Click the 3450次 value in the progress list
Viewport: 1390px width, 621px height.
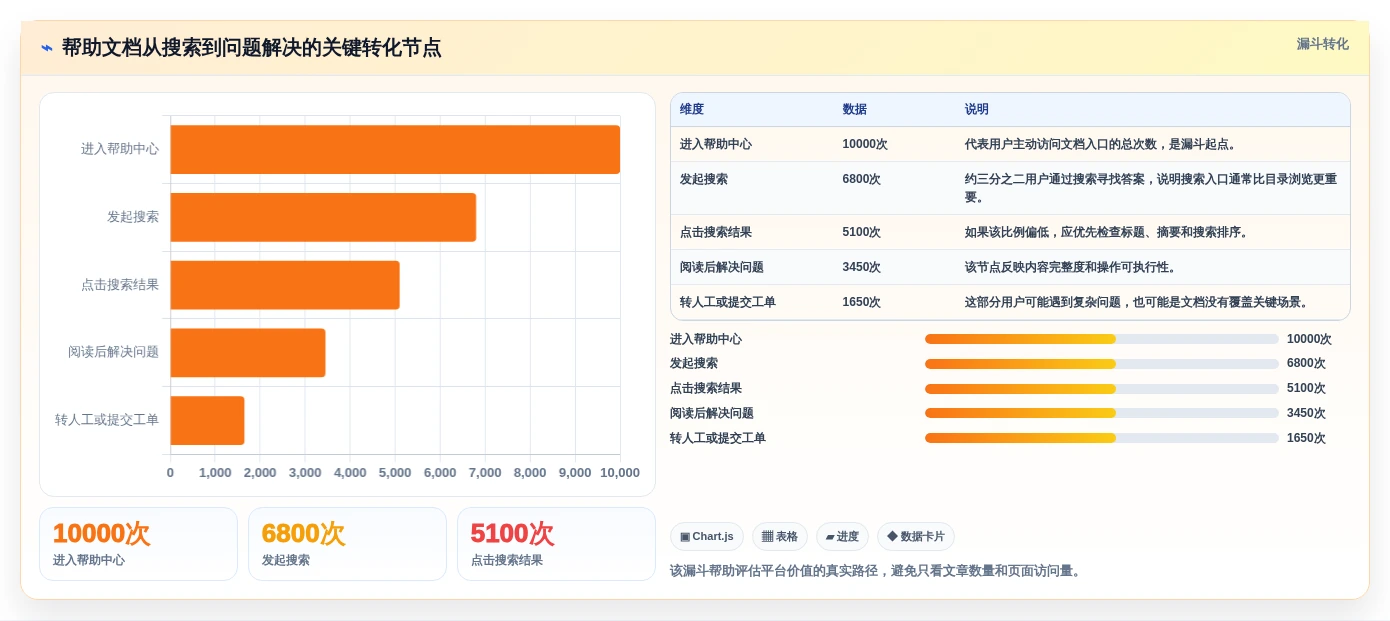[1306, 413]
